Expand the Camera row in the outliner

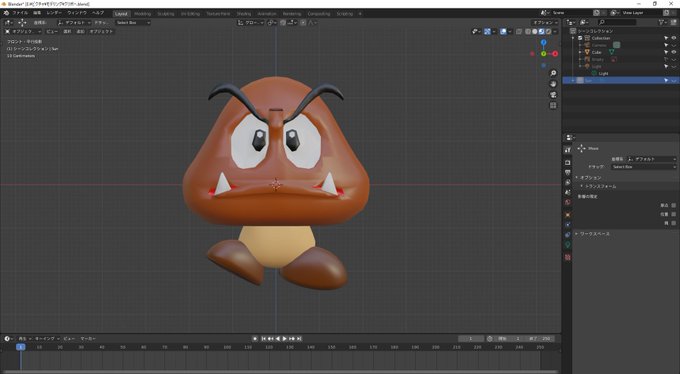tap(580, 45)
